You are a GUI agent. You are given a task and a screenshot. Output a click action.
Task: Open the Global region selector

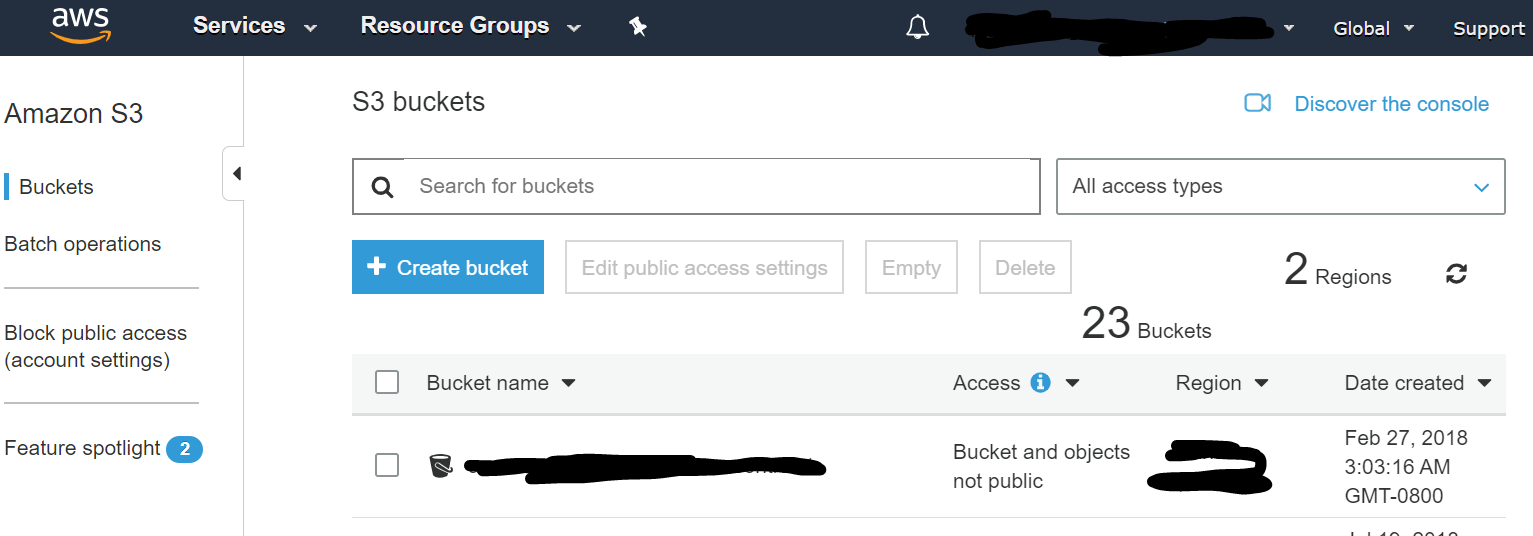tap(1373, 28)
